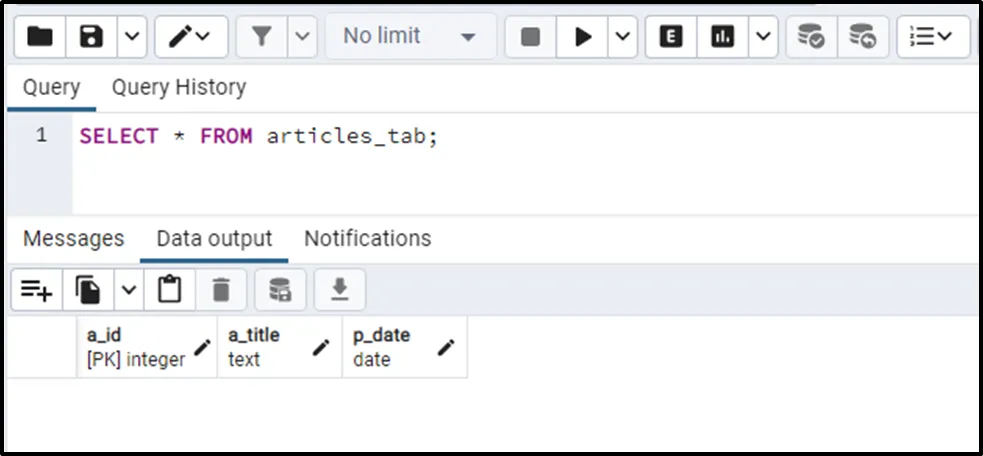
Task: Open the execute options dropdown arrow
Action: point(623,37)
